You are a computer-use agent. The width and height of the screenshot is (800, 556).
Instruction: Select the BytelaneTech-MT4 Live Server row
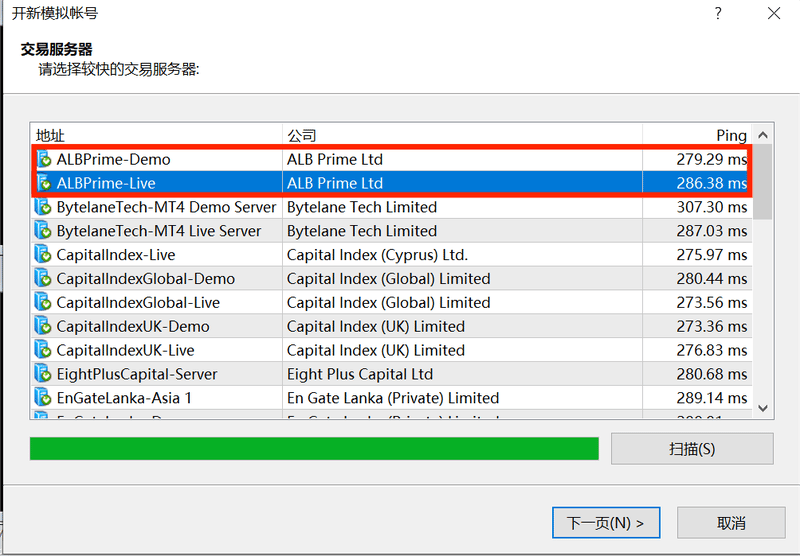(x=391, y=231)
